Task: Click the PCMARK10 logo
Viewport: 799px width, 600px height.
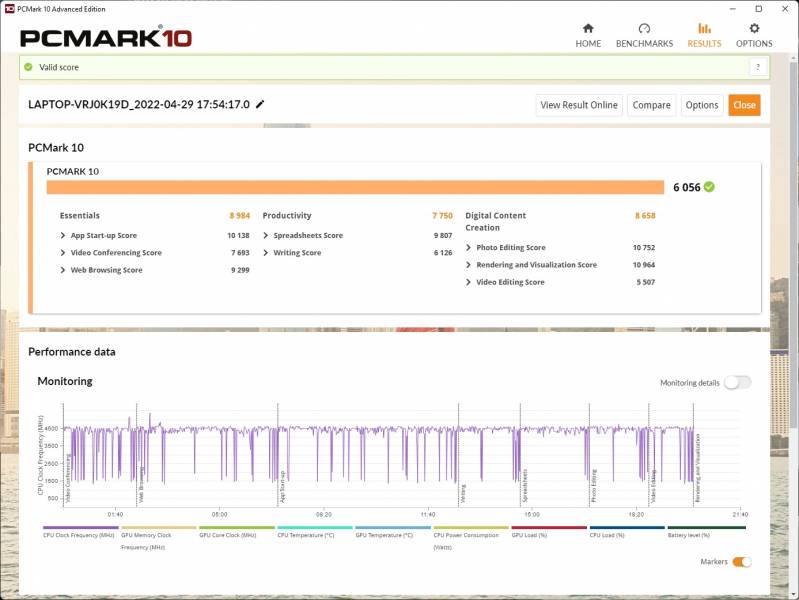Action: point(106,37)
